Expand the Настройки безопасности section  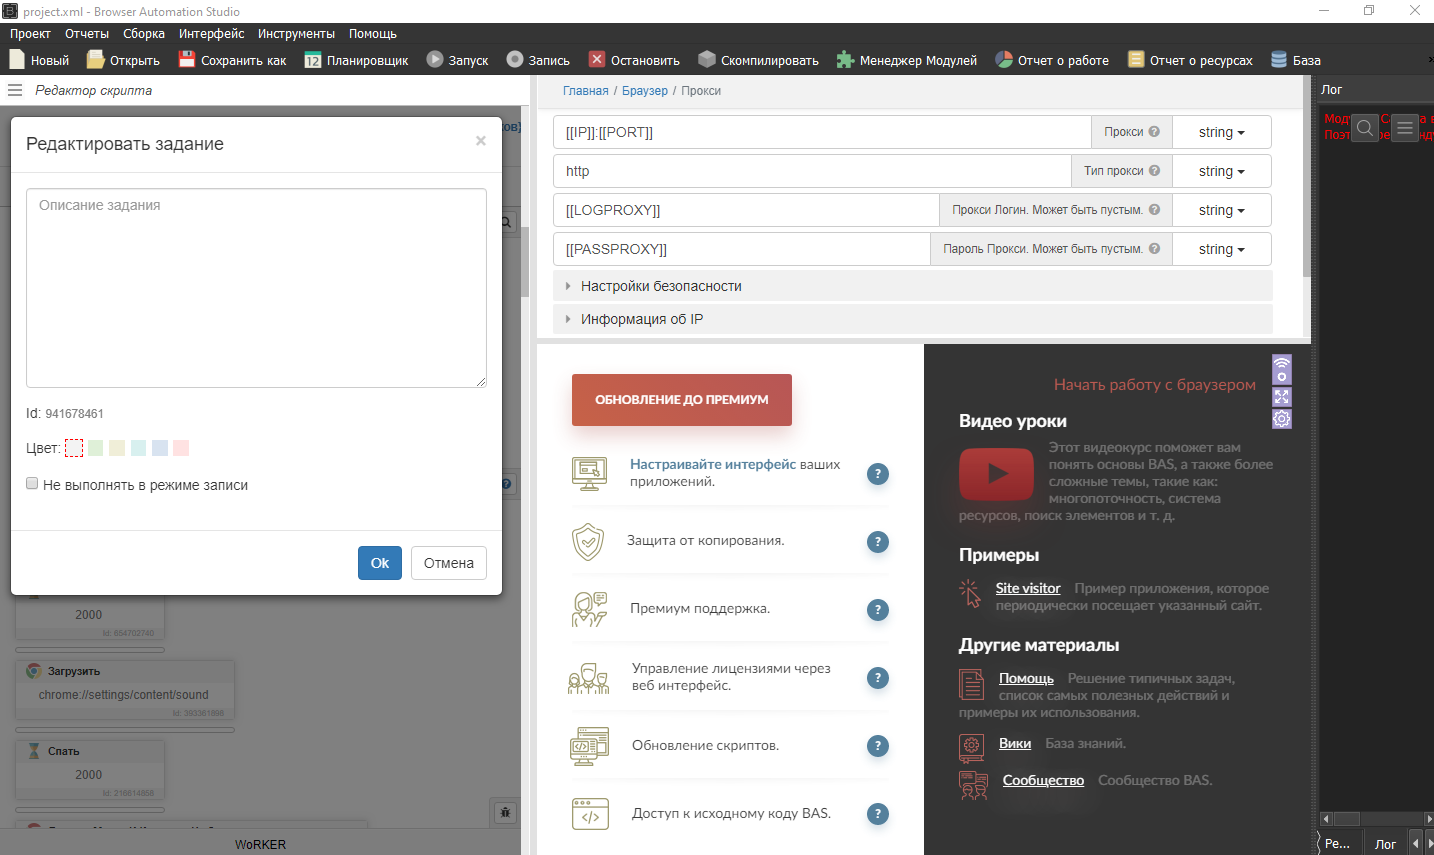(x=662, y=285)
